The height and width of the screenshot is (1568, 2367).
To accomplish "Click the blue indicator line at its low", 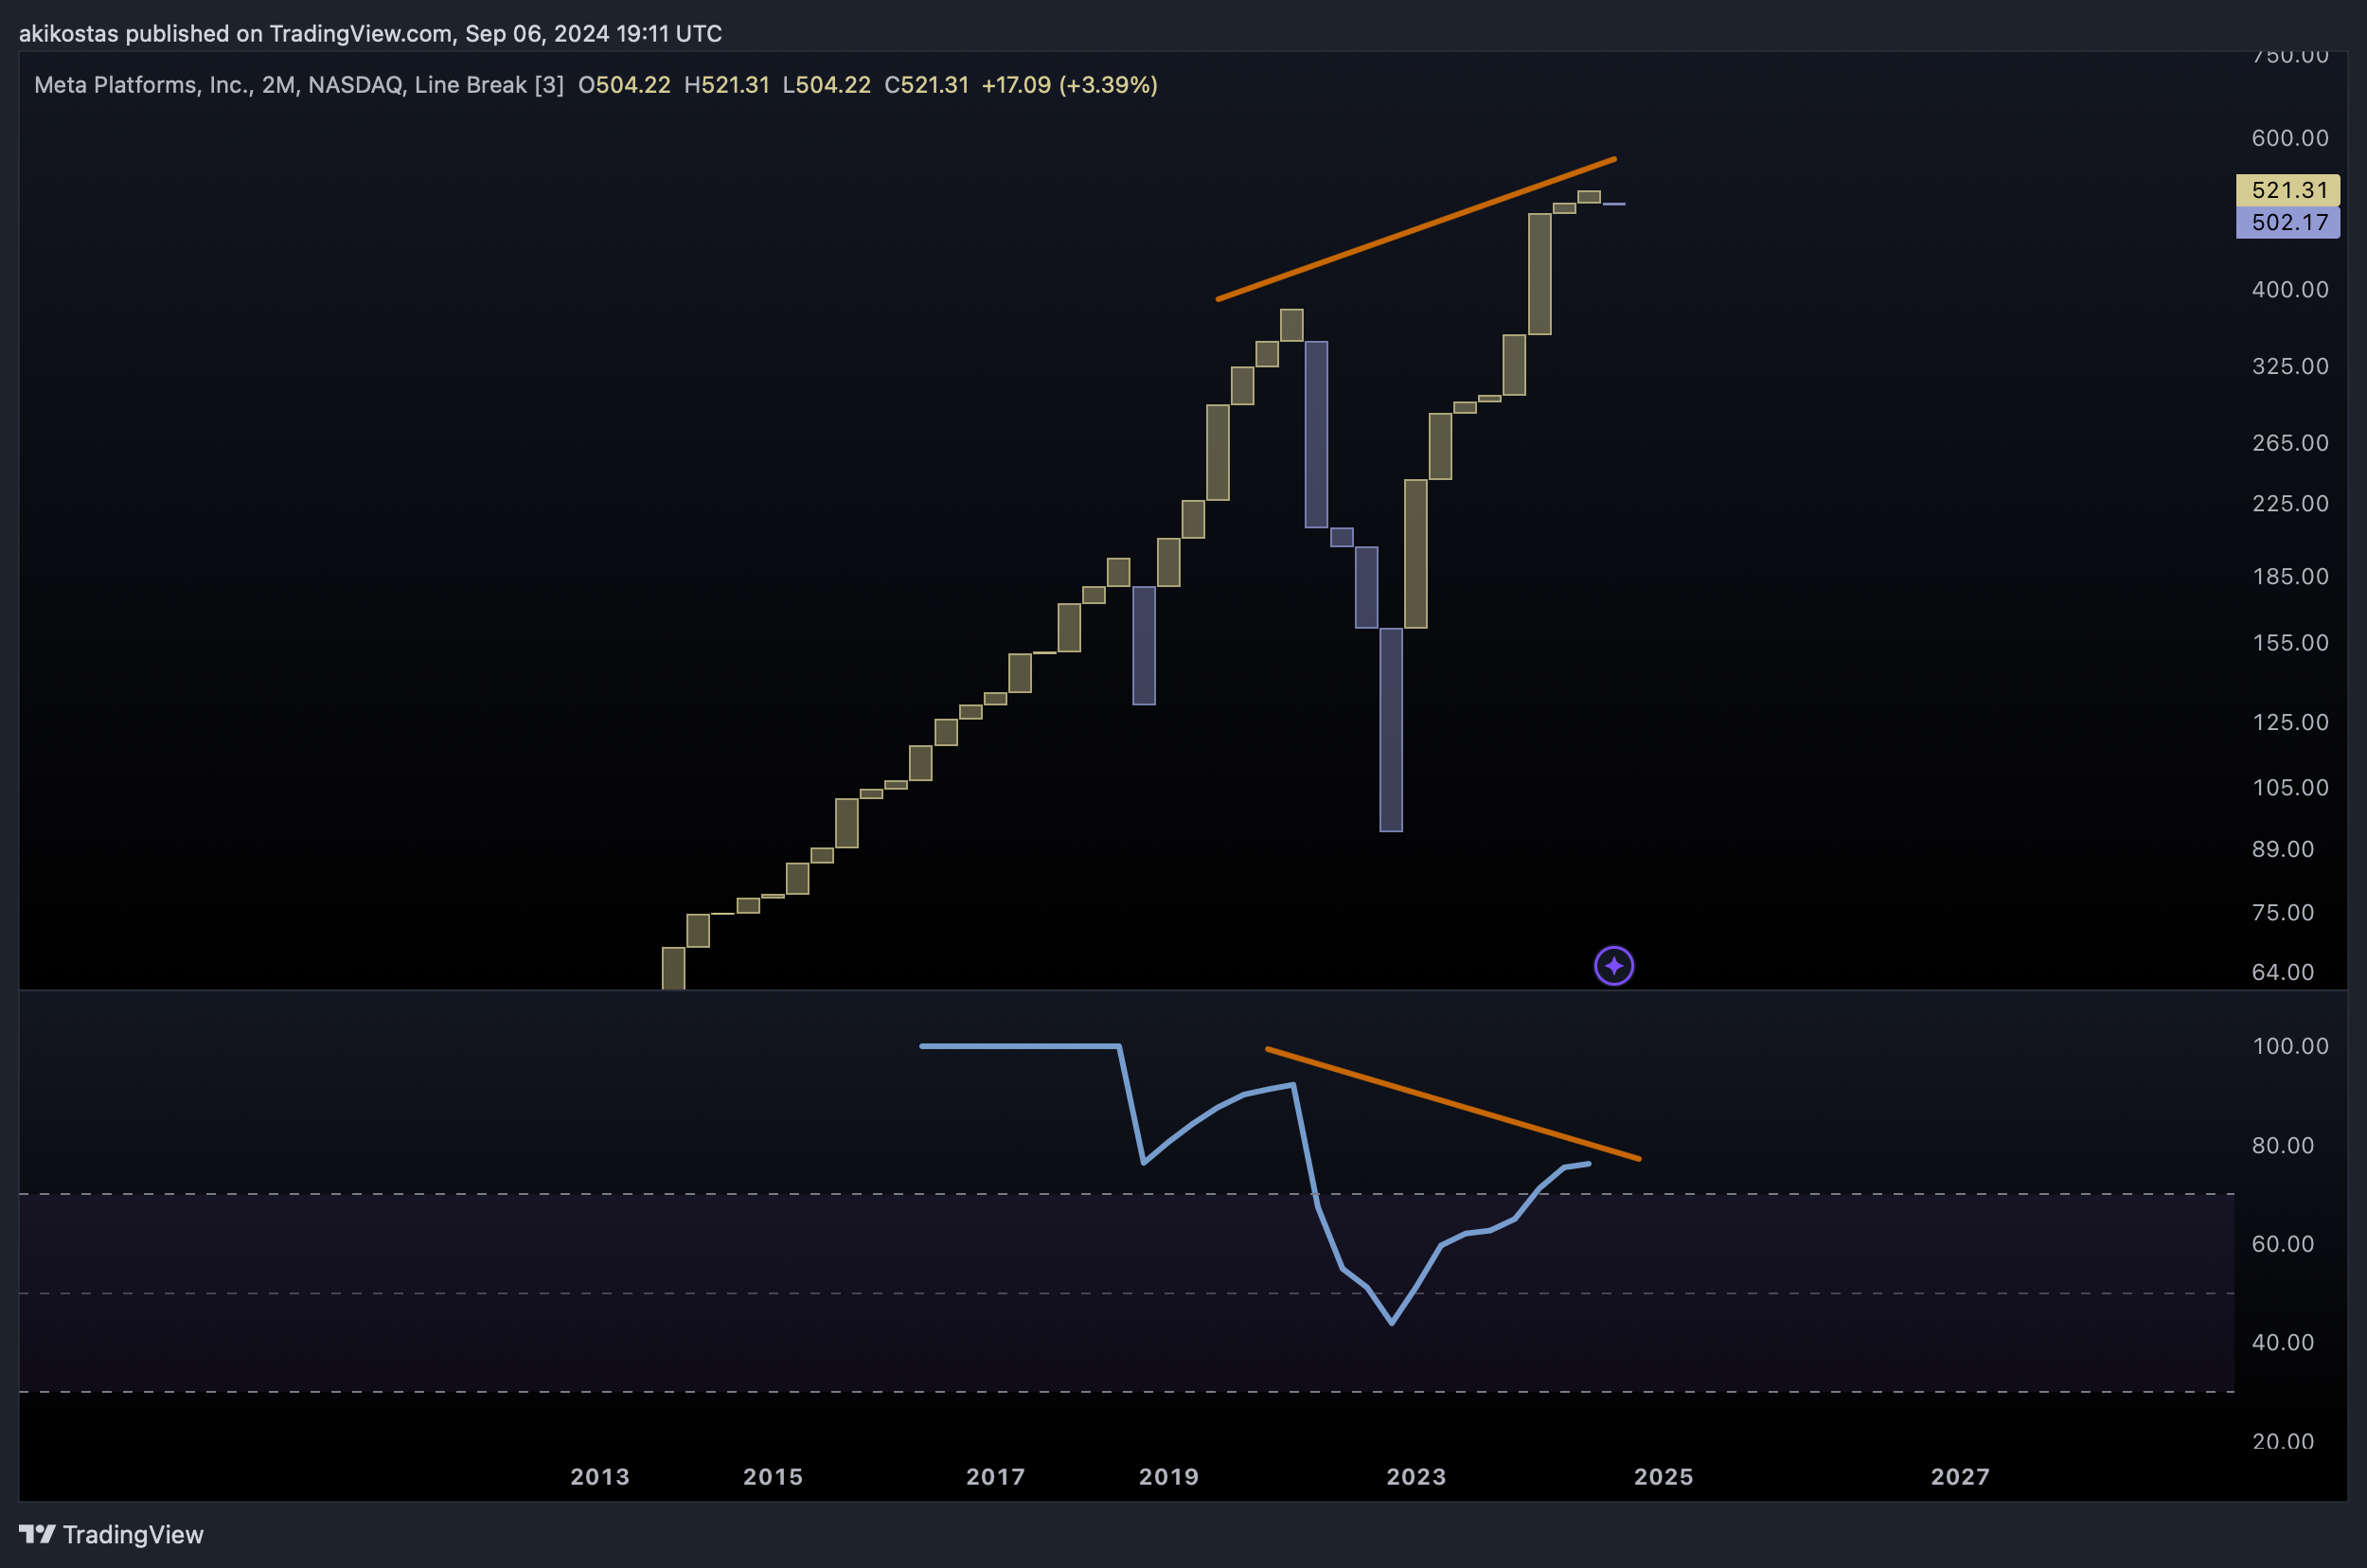I will pyautogui.click(x=1392, y=1322).
